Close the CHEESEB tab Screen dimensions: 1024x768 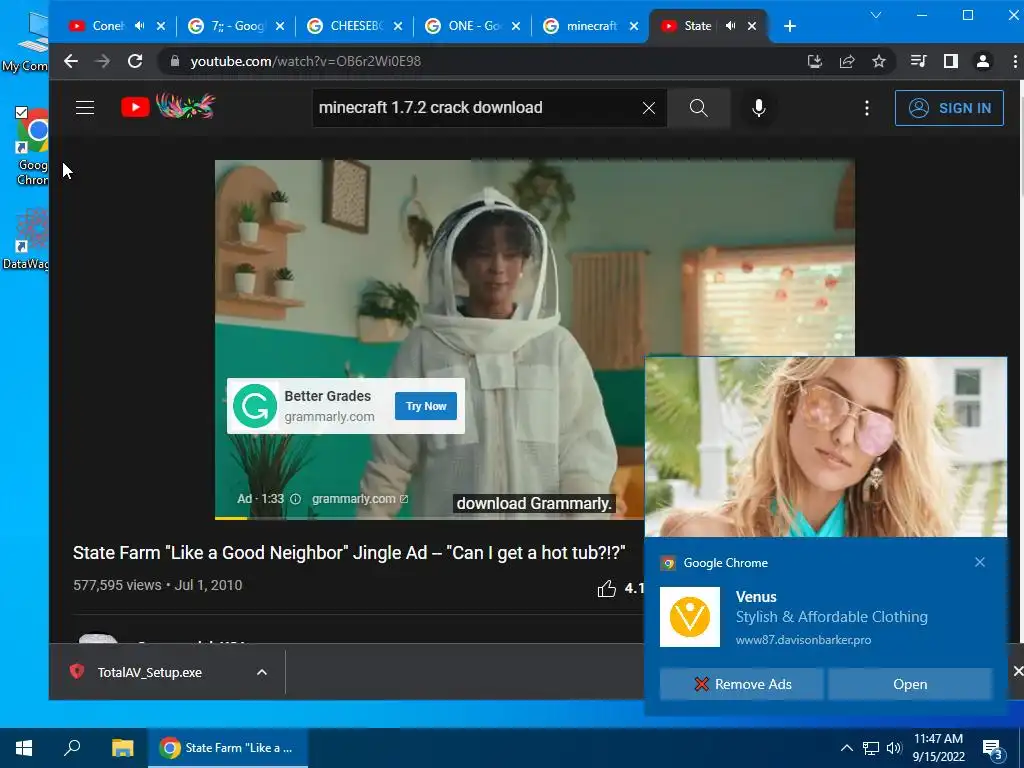coord(398,26)
